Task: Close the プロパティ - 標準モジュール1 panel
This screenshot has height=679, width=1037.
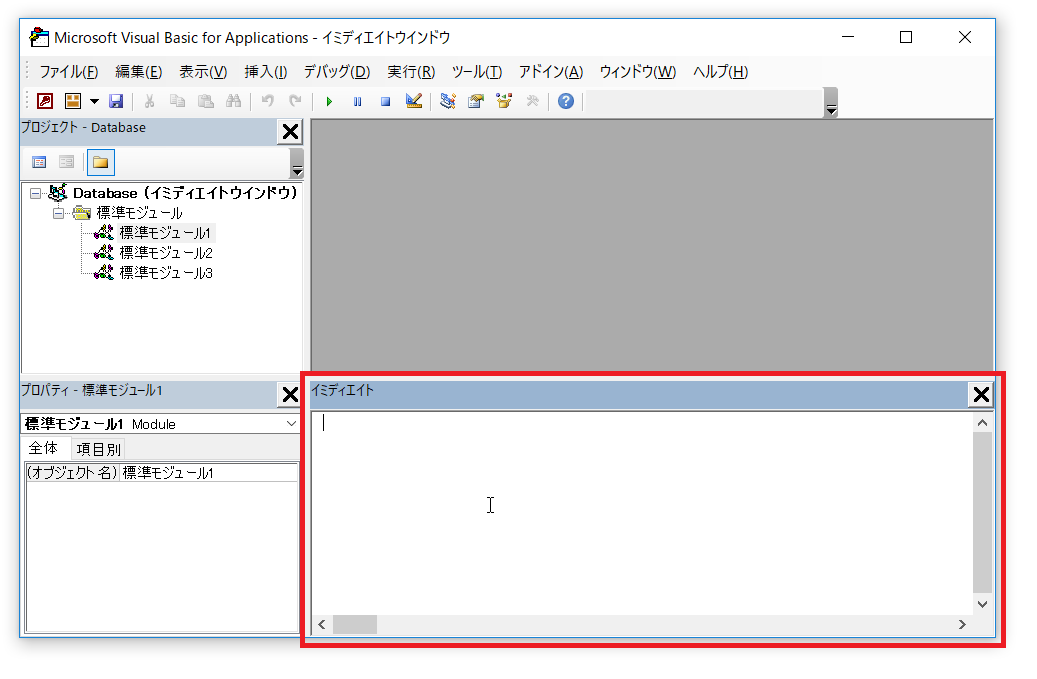Action: point(290,395)
